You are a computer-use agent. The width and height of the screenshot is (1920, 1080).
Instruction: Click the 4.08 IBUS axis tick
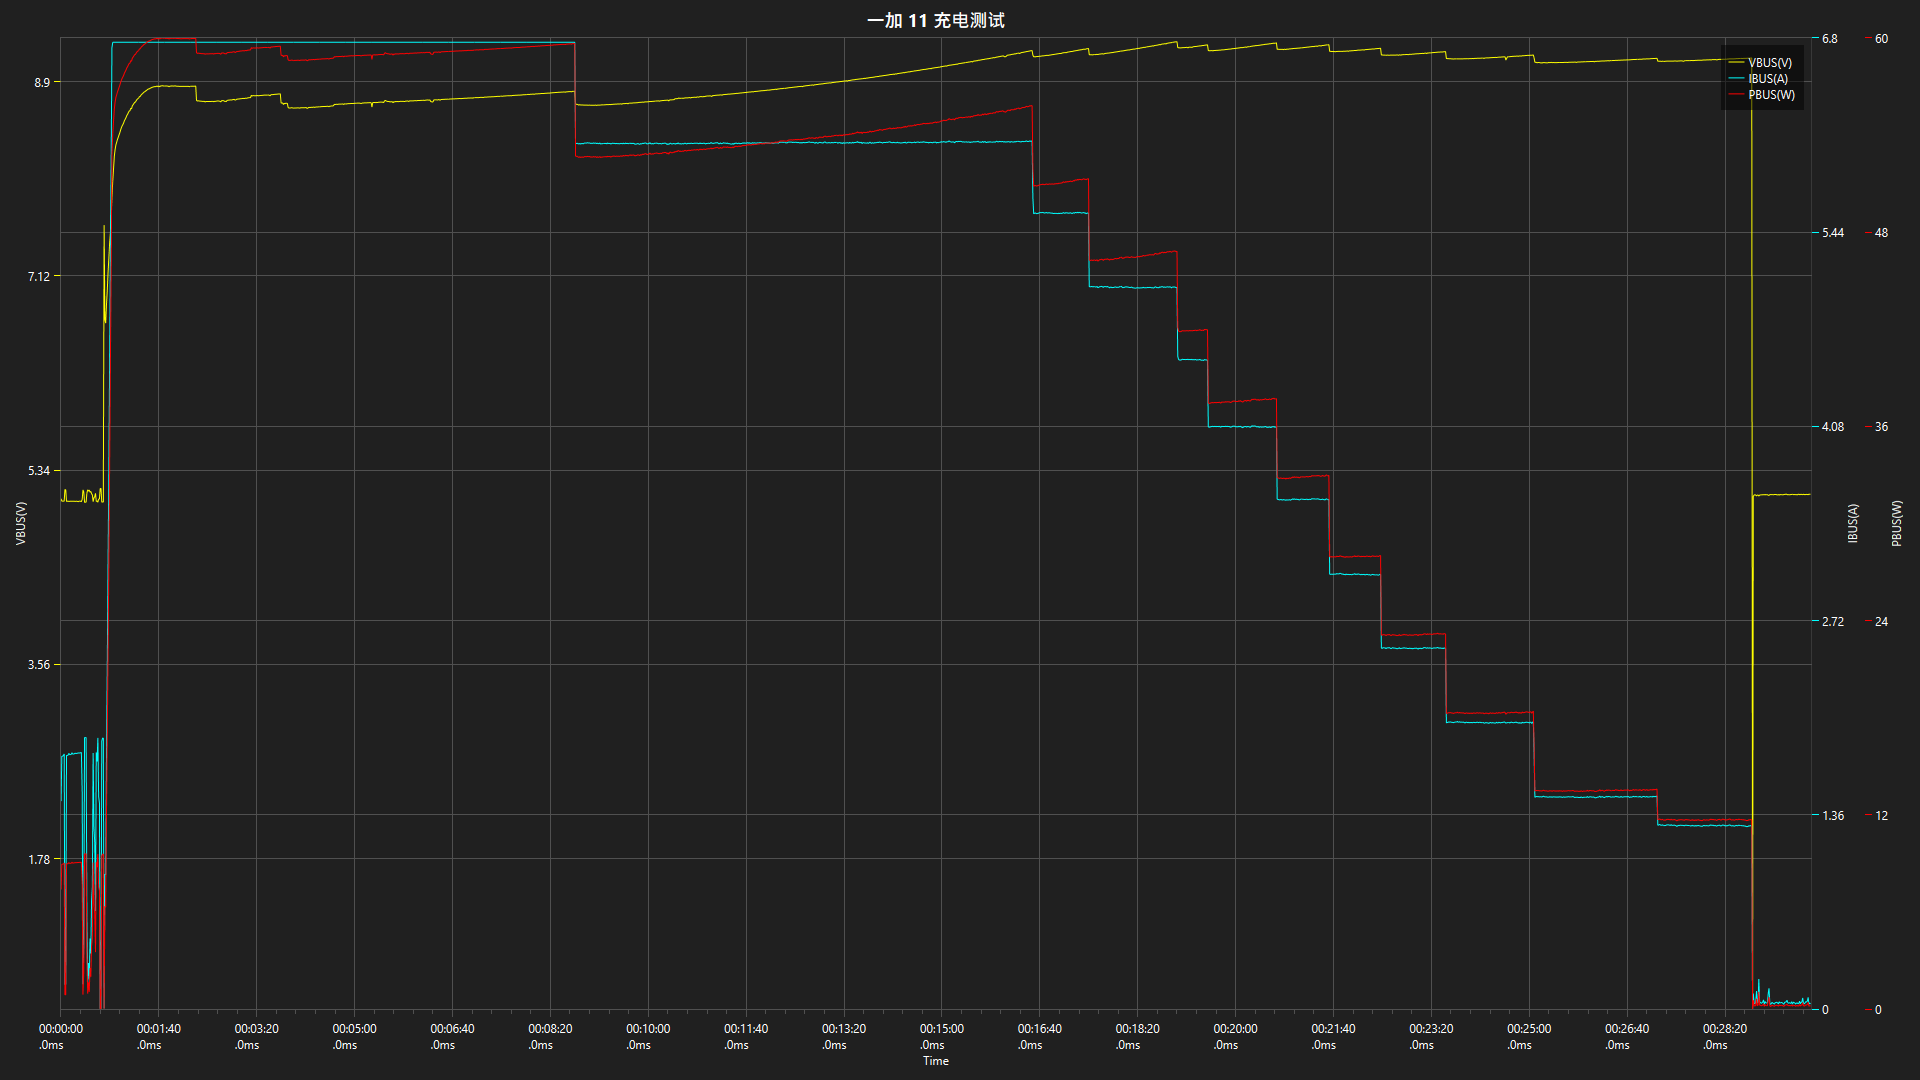(1833, 426)
